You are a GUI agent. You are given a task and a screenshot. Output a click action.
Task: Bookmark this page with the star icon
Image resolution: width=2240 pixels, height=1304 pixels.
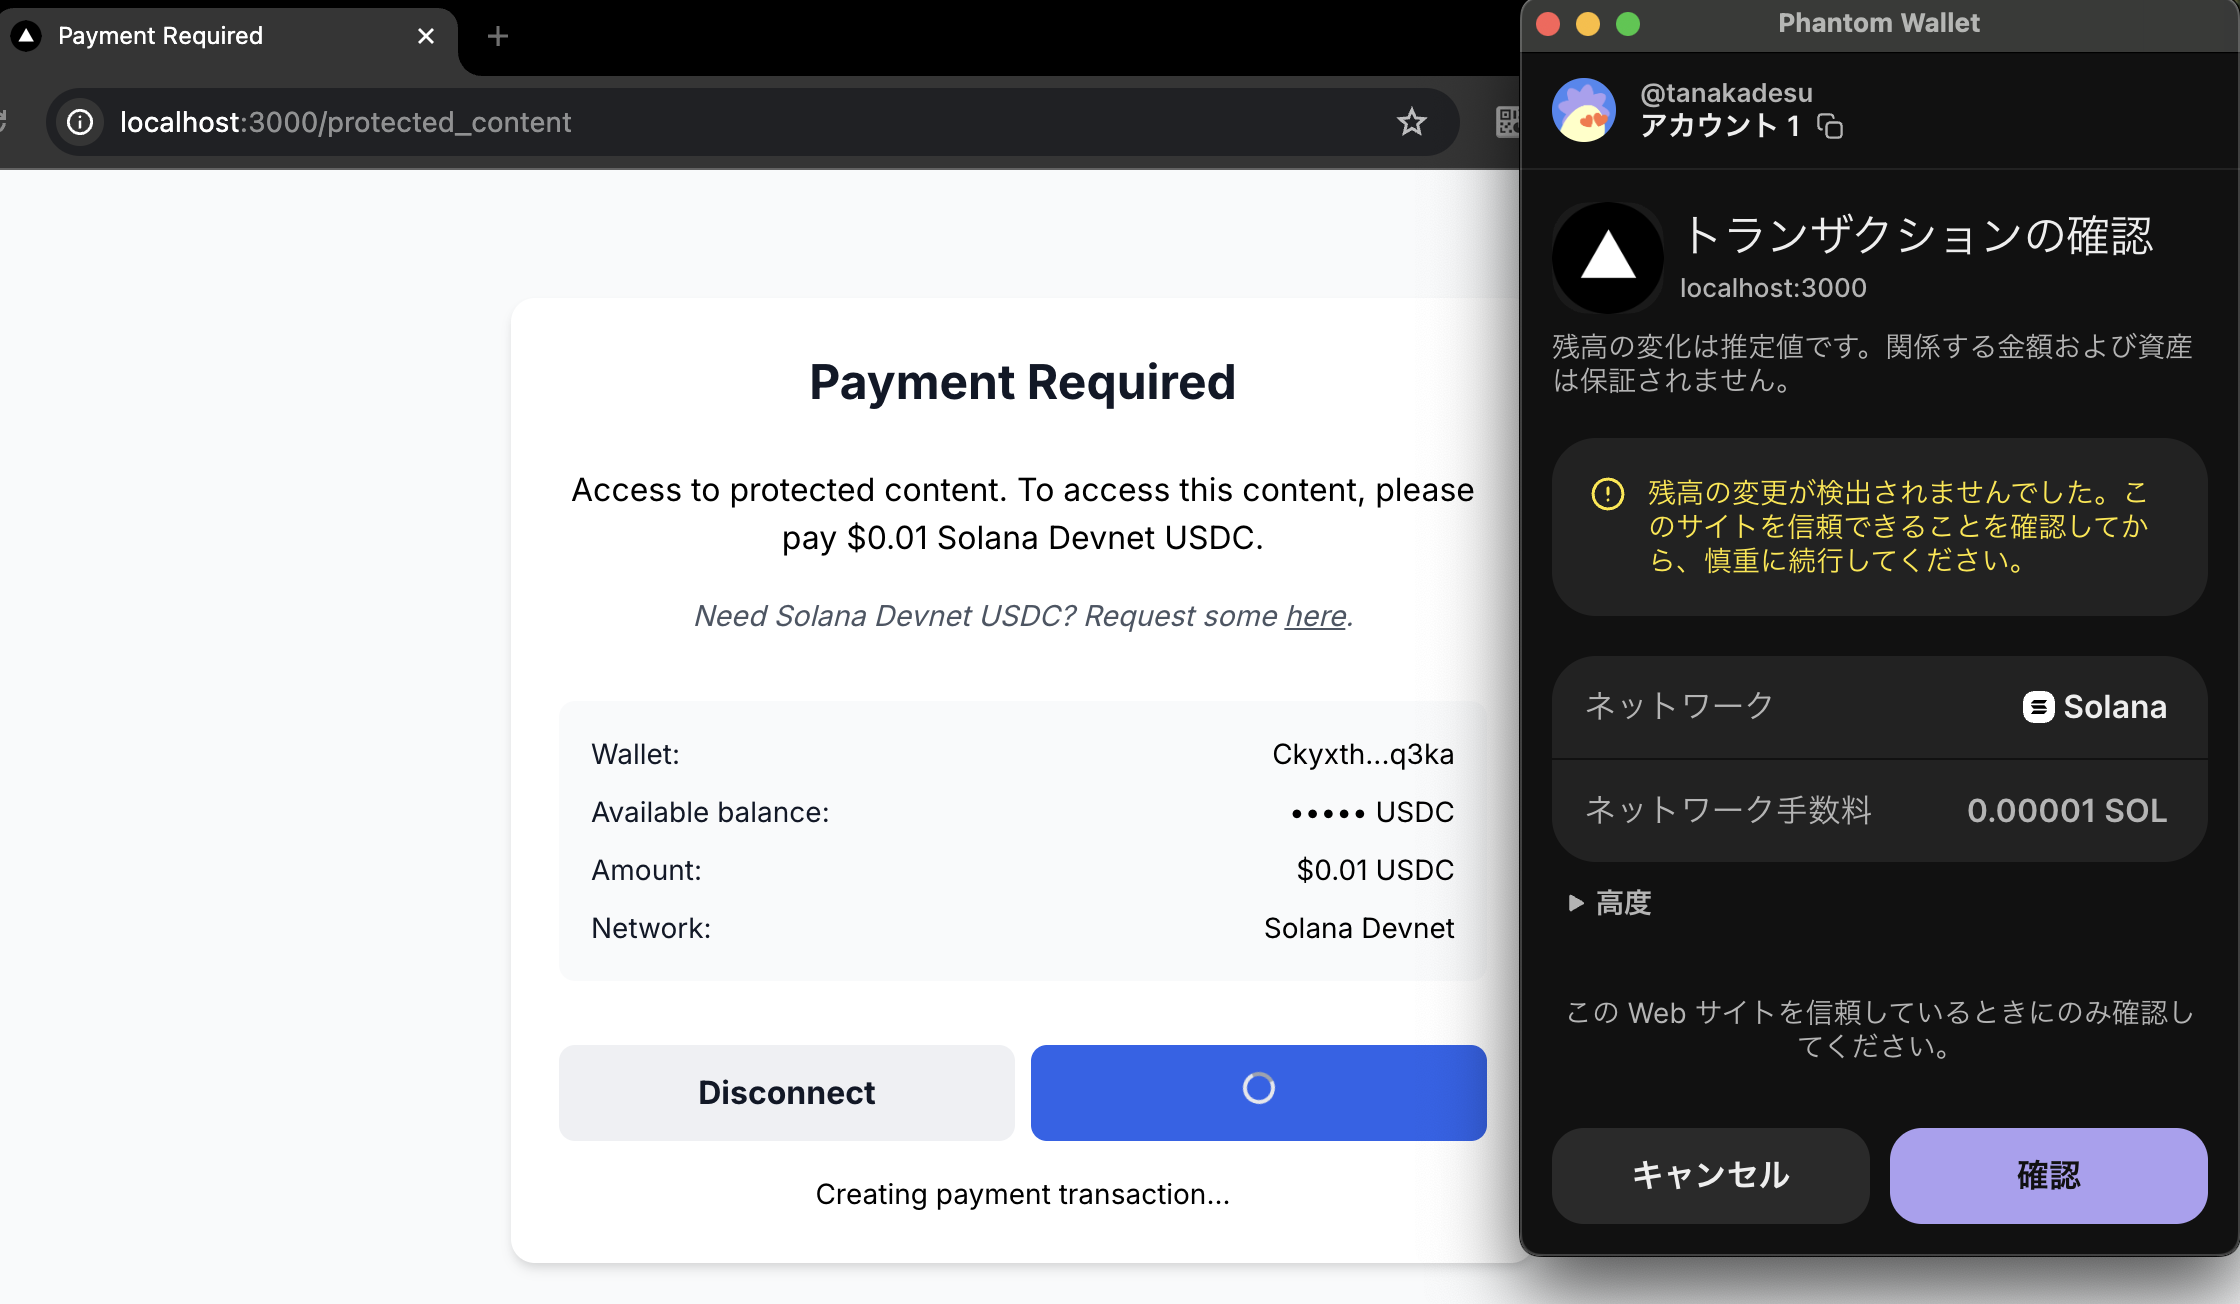1411,122
